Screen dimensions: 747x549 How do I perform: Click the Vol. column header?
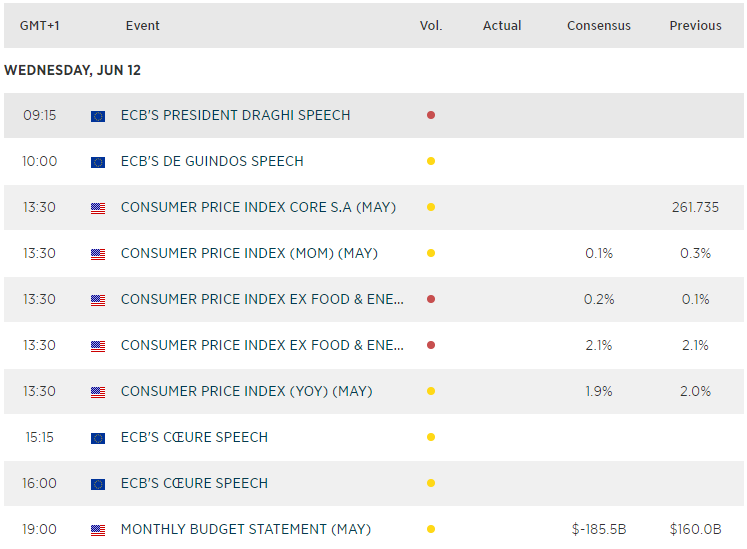pyautogui.click(x=431, y=26)
